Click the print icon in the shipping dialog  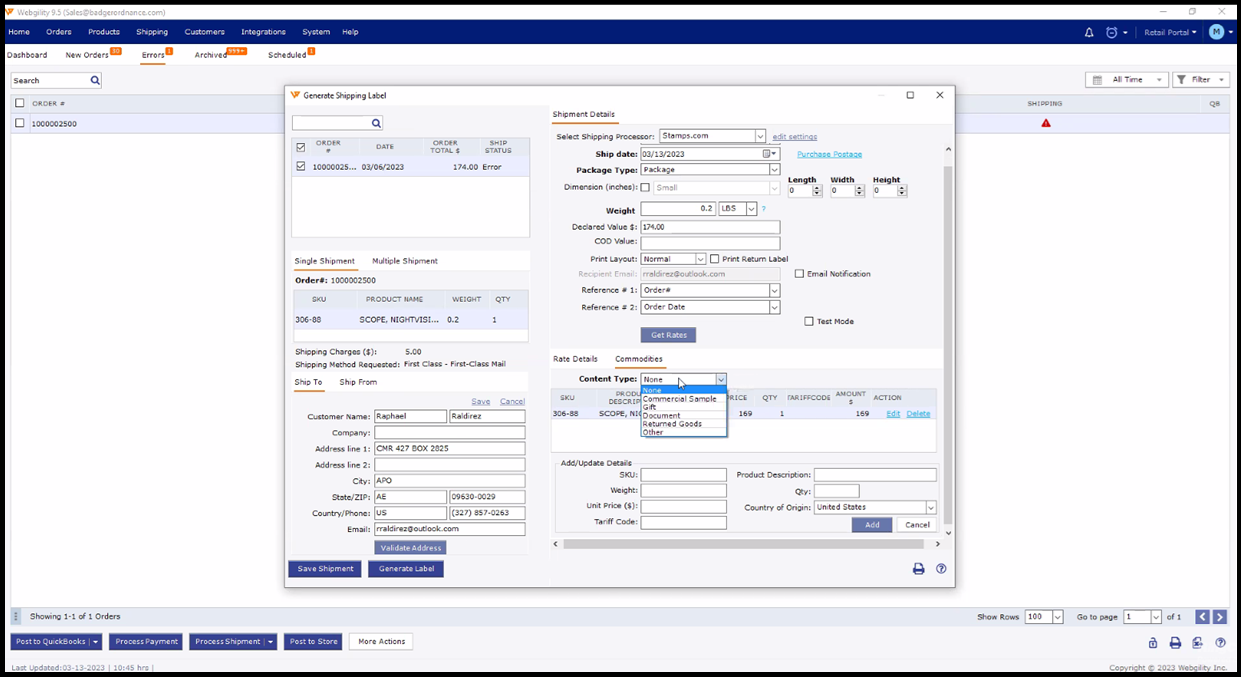[x=918, y=569]
